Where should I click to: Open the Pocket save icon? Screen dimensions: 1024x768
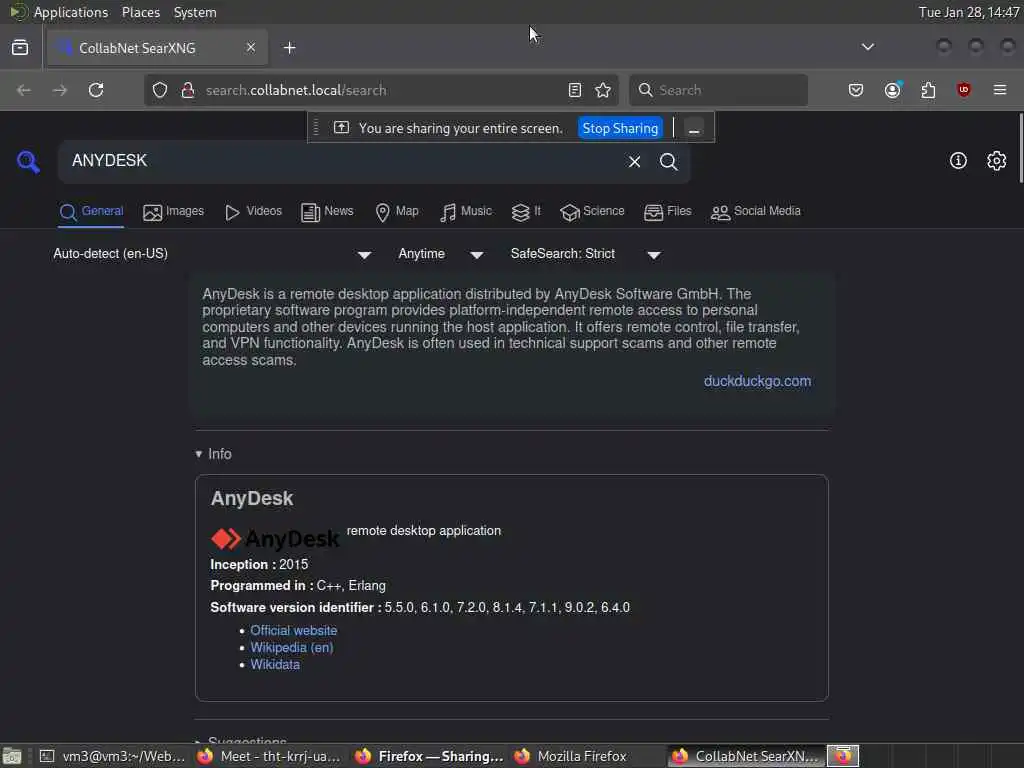856,90
